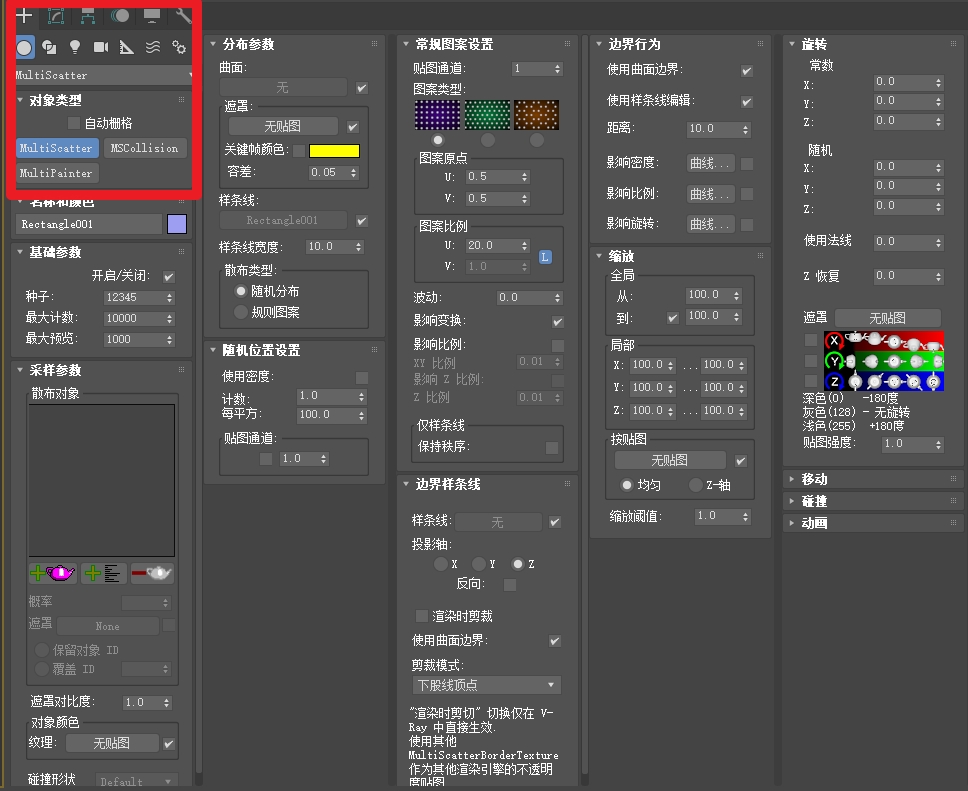Click the 距离 value field 10.0

pyautogui.click(x=714, y=128)
